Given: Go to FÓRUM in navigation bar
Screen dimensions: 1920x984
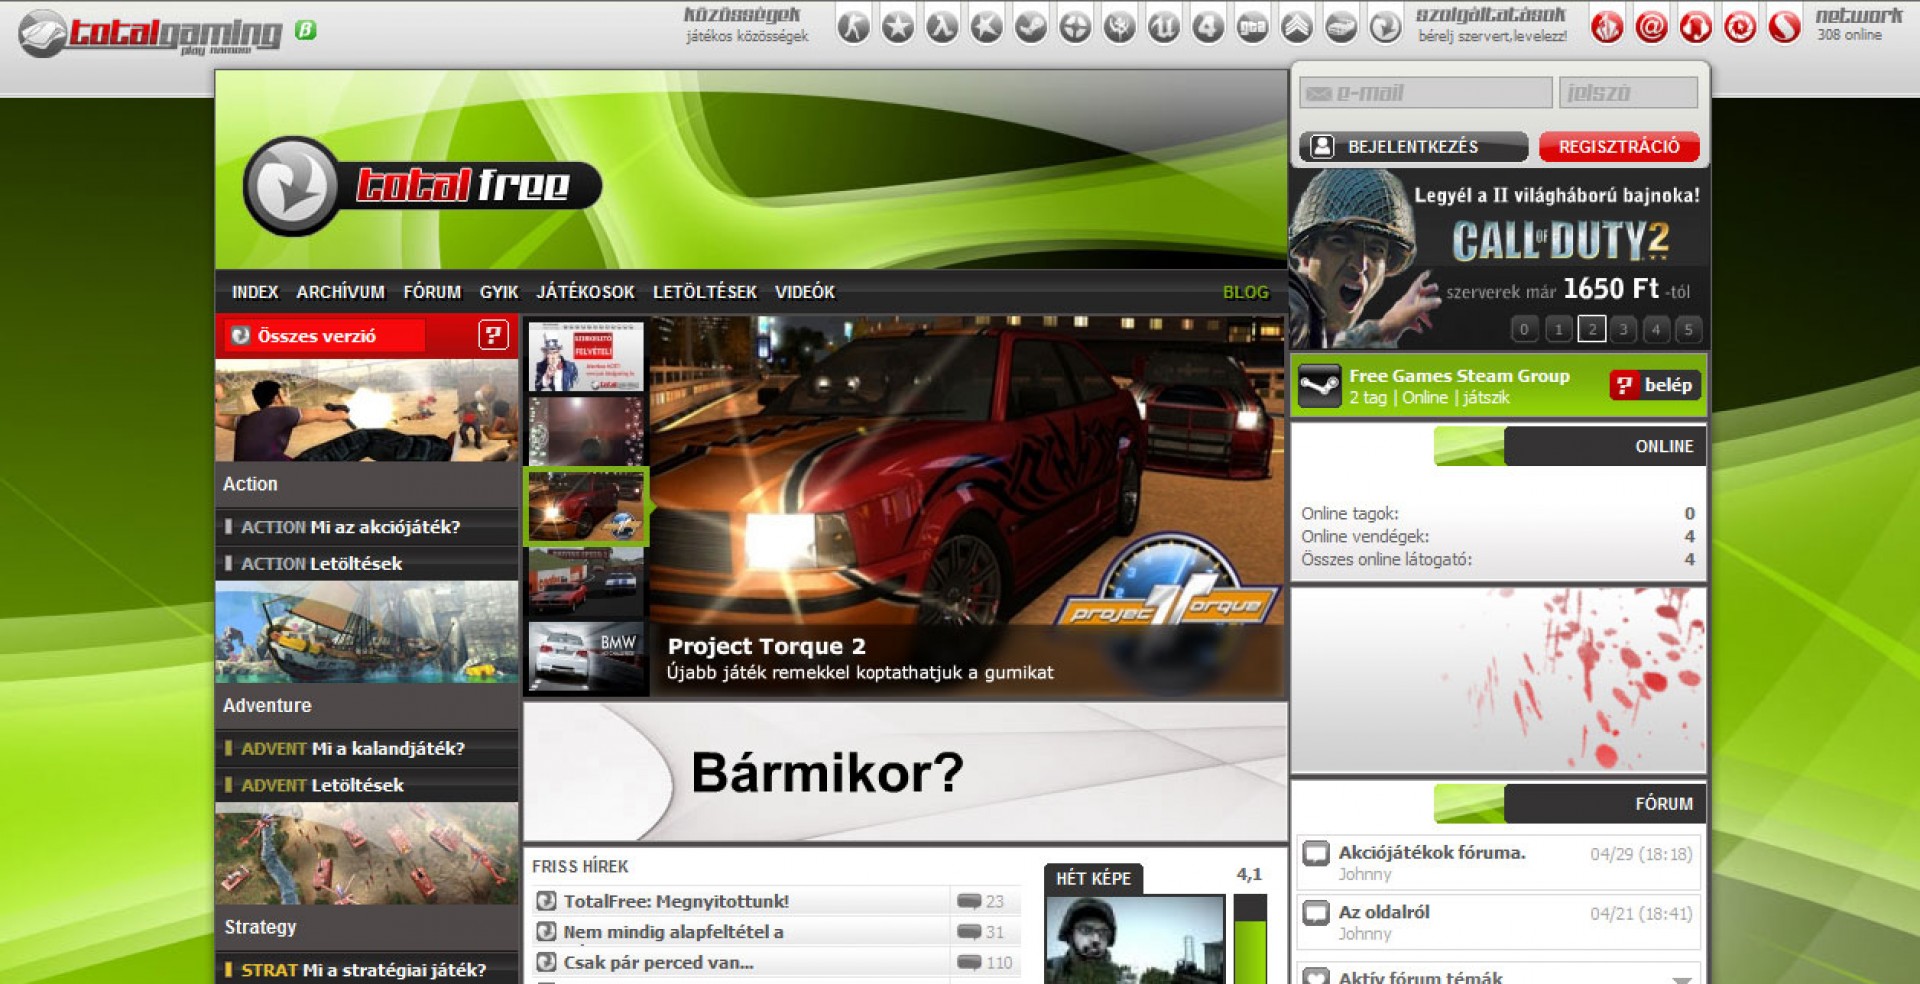Looking at the screenshot, I should 432,292.
